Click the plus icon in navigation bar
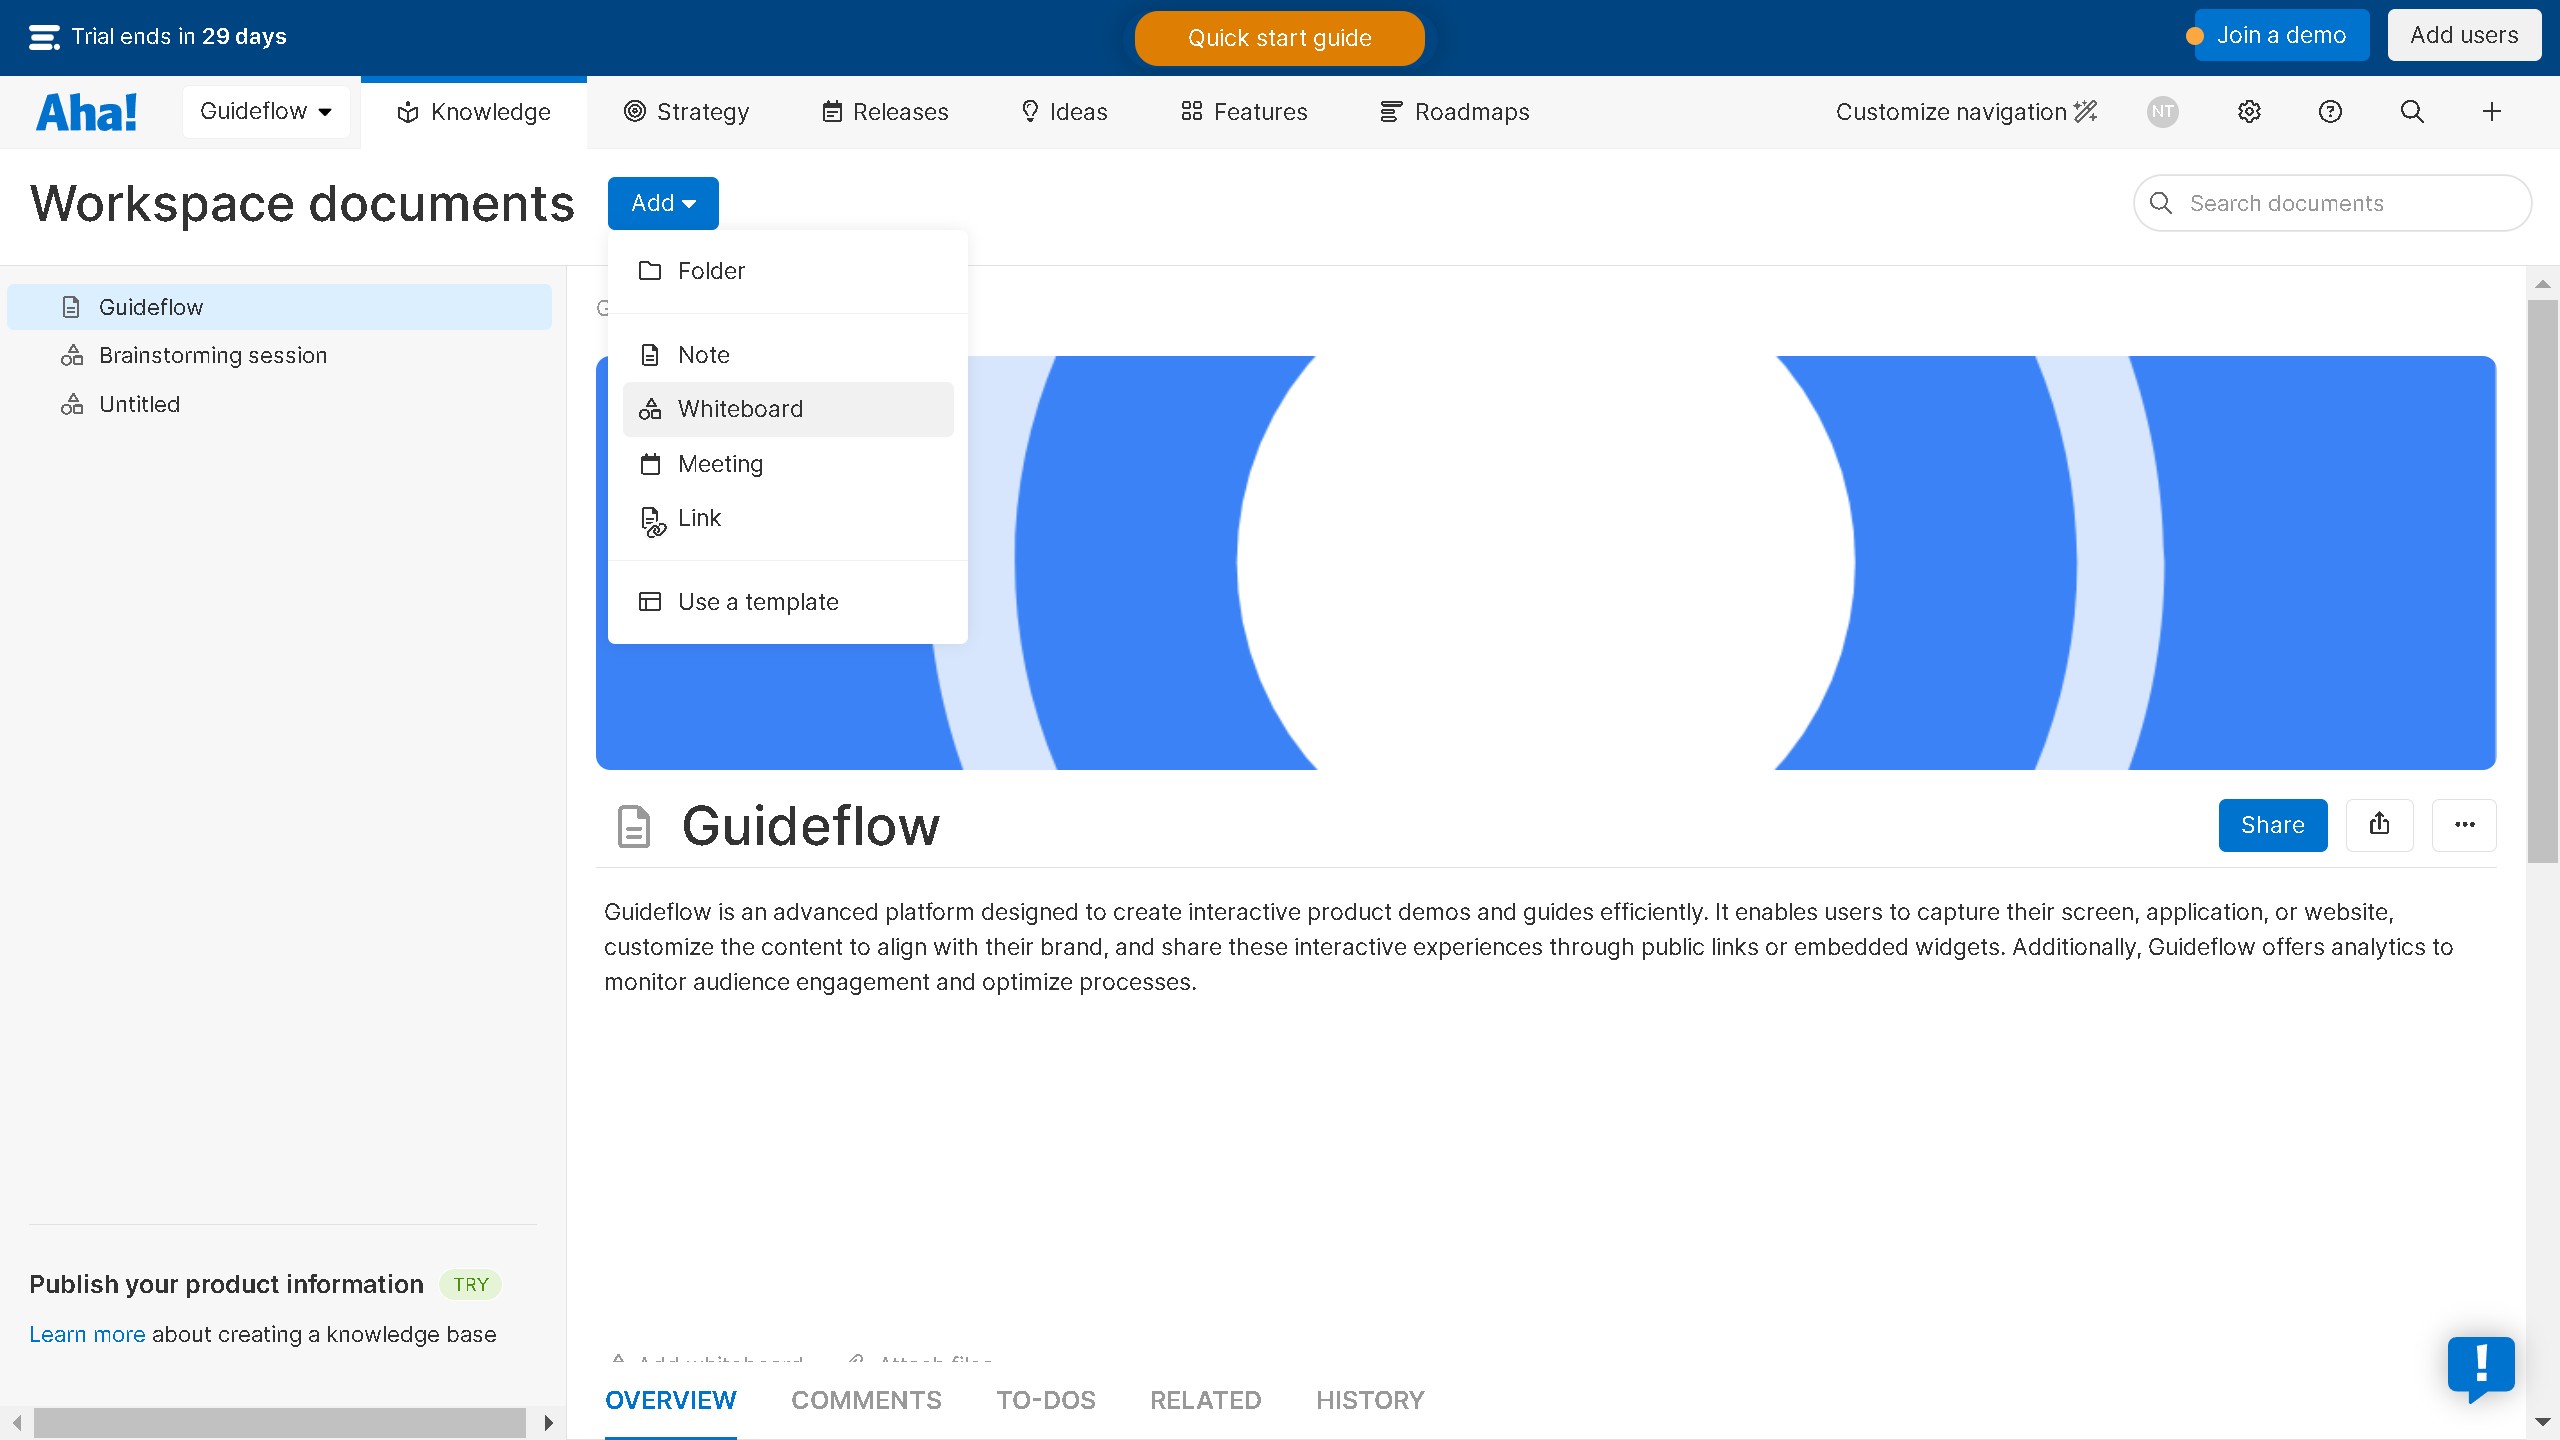This screenshot has height=1440, width=2560. 2492,112
